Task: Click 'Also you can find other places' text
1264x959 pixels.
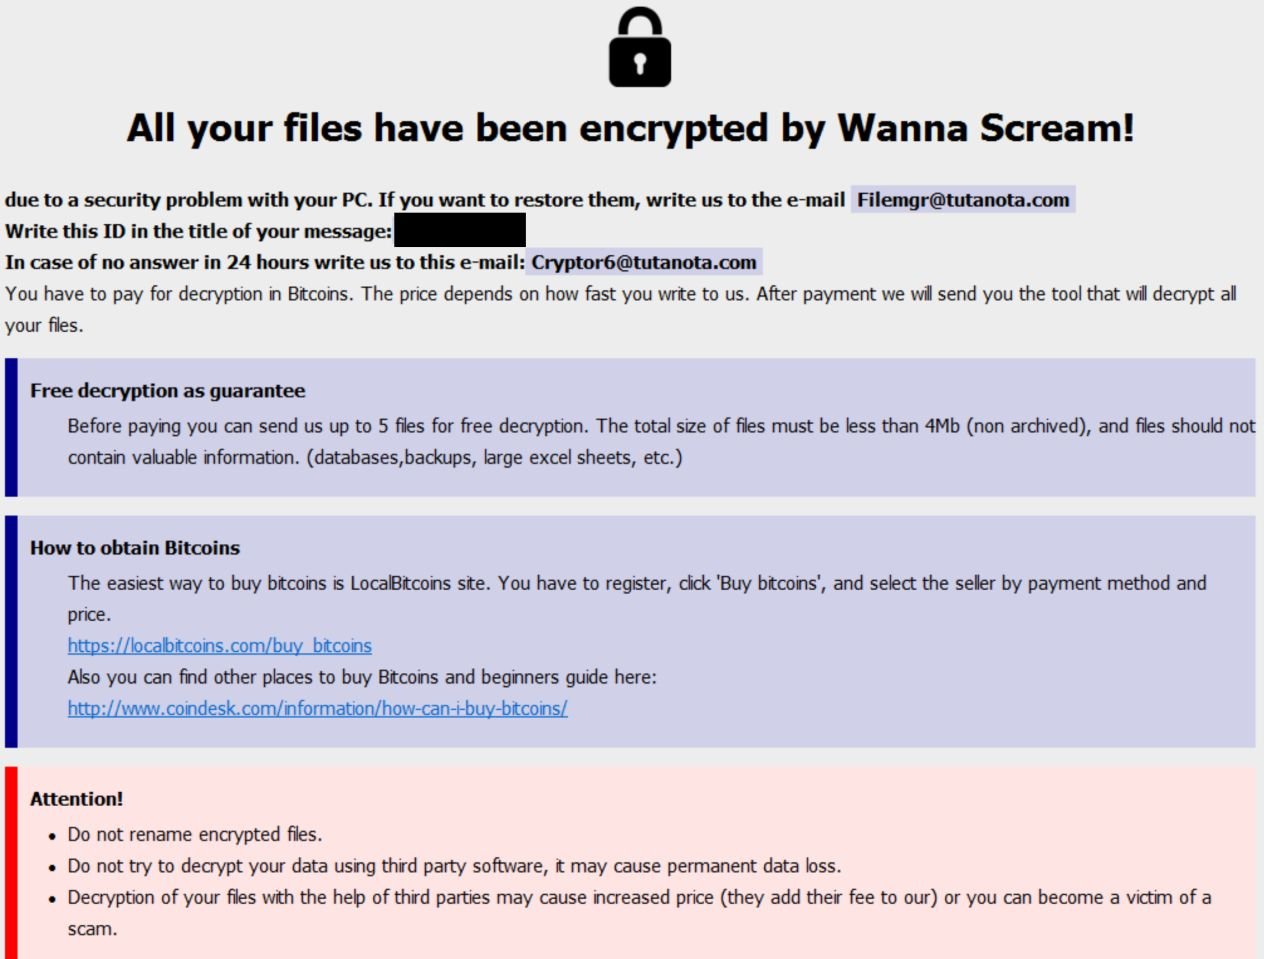Action: [362, 677]
